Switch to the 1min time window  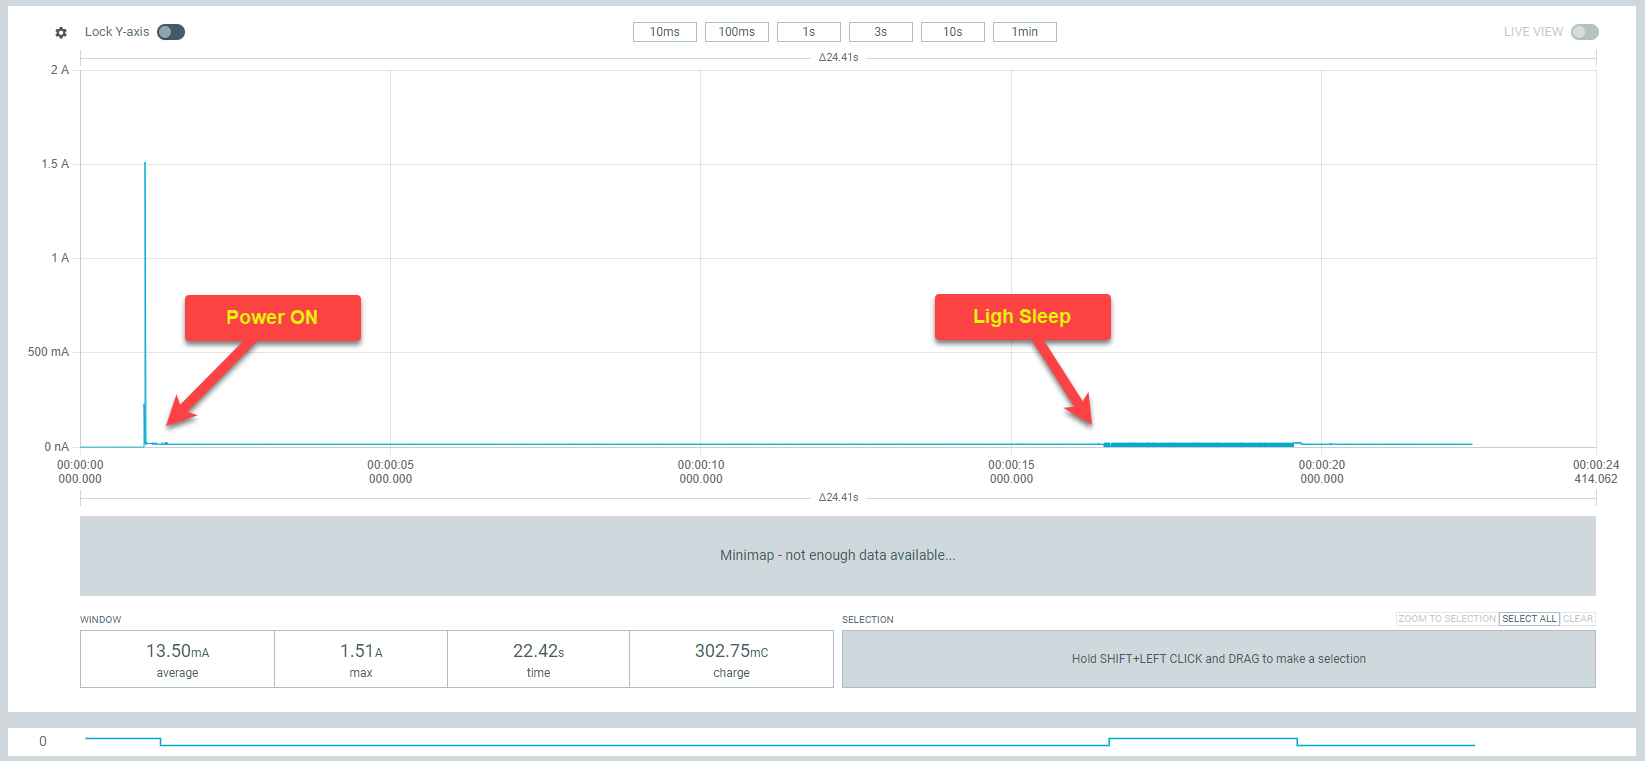tap(1024, 32)
